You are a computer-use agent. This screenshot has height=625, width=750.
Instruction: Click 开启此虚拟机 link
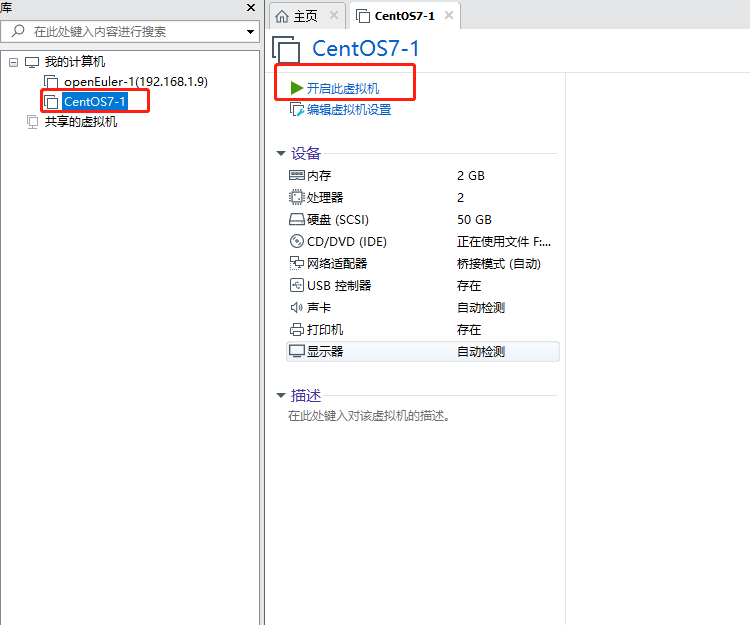coord(342,88)
